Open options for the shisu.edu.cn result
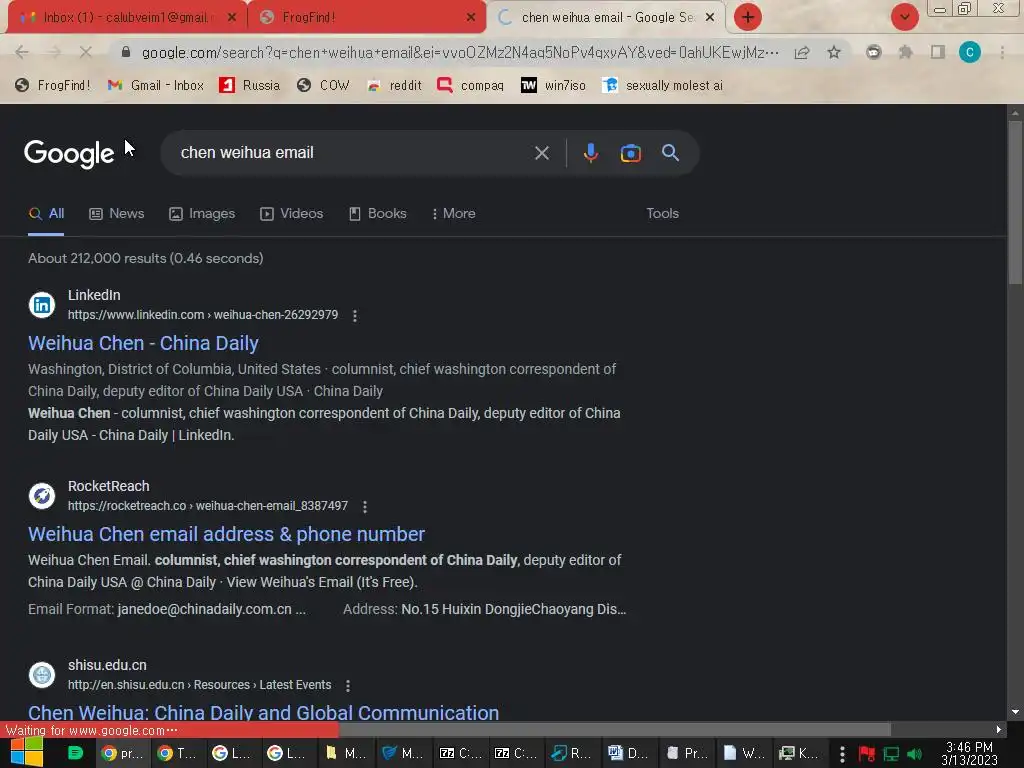 point(348,686)
